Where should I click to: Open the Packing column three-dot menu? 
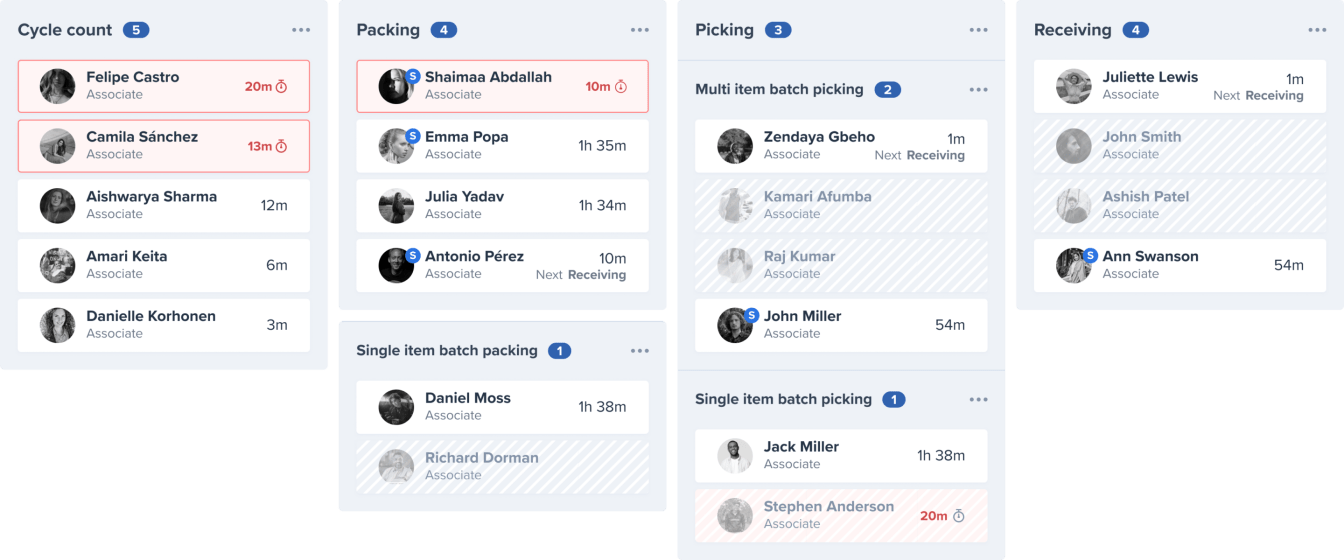(x=640, y=30)
